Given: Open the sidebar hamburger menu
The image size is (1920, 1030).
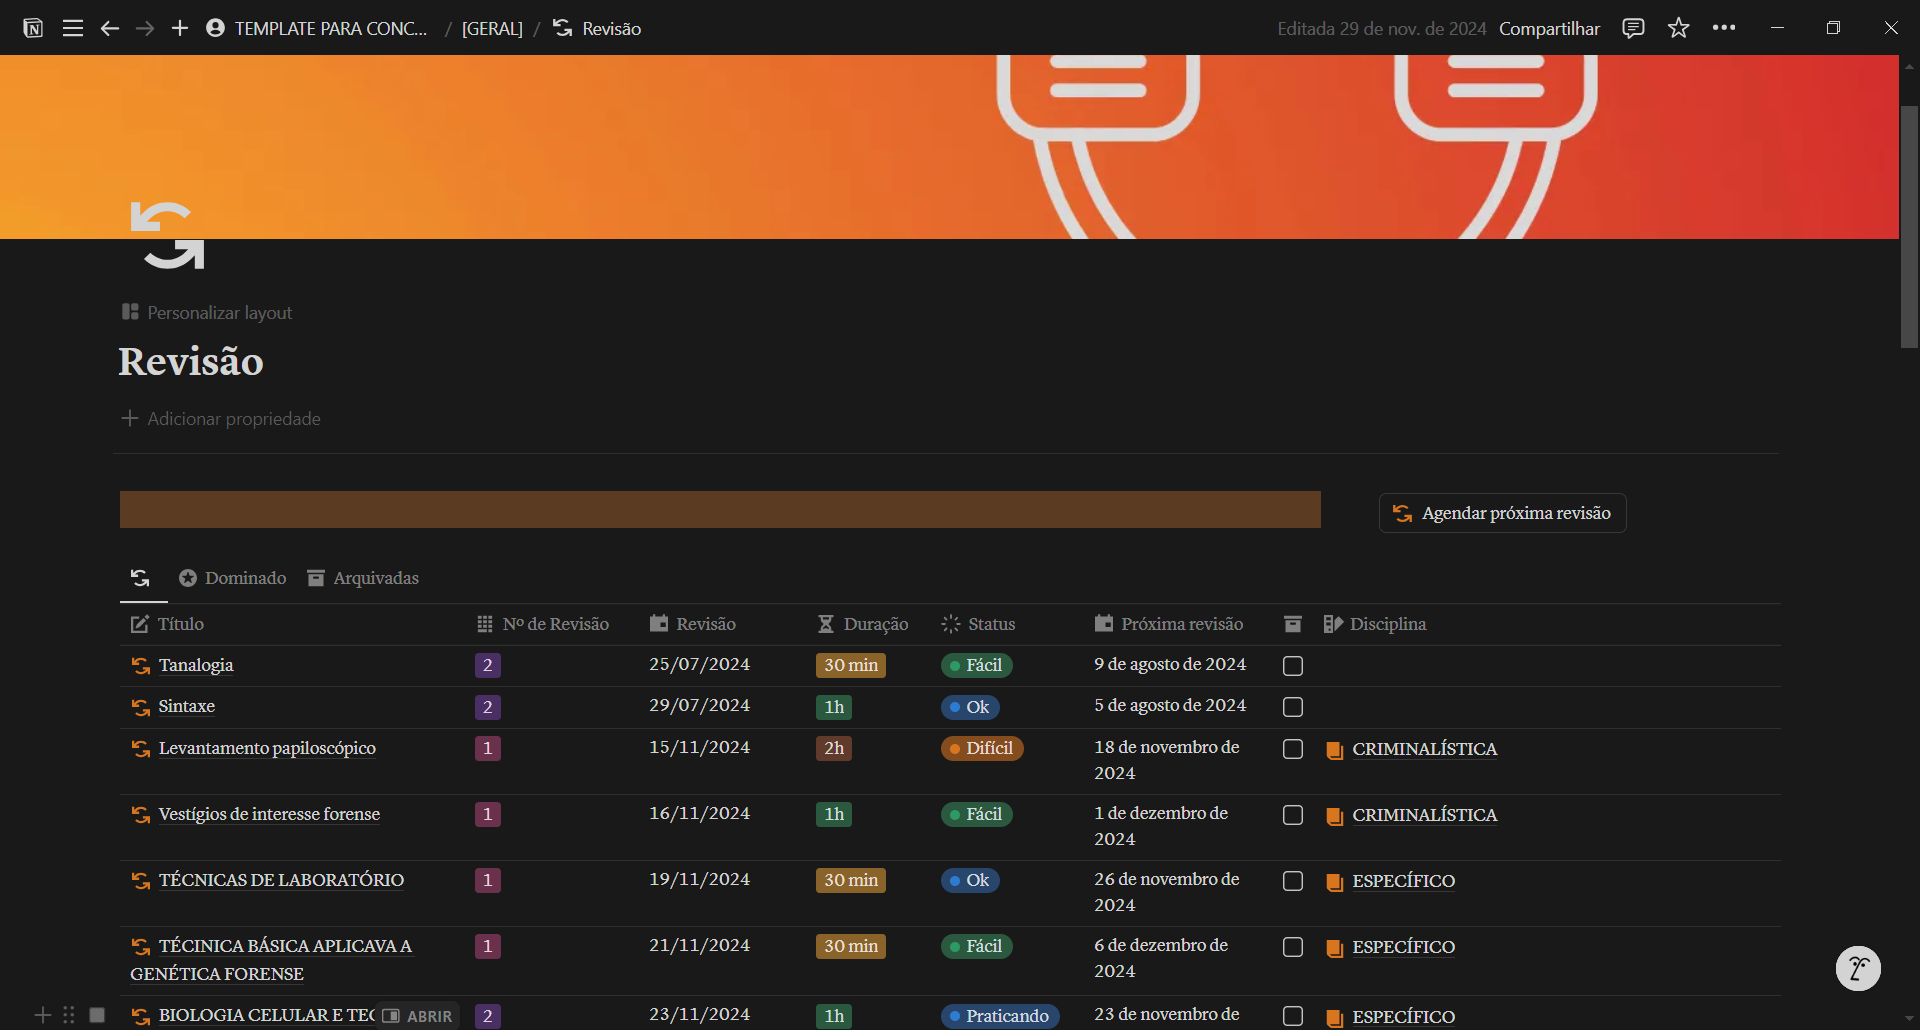Looking at the screenshot, I should [73, 28].
